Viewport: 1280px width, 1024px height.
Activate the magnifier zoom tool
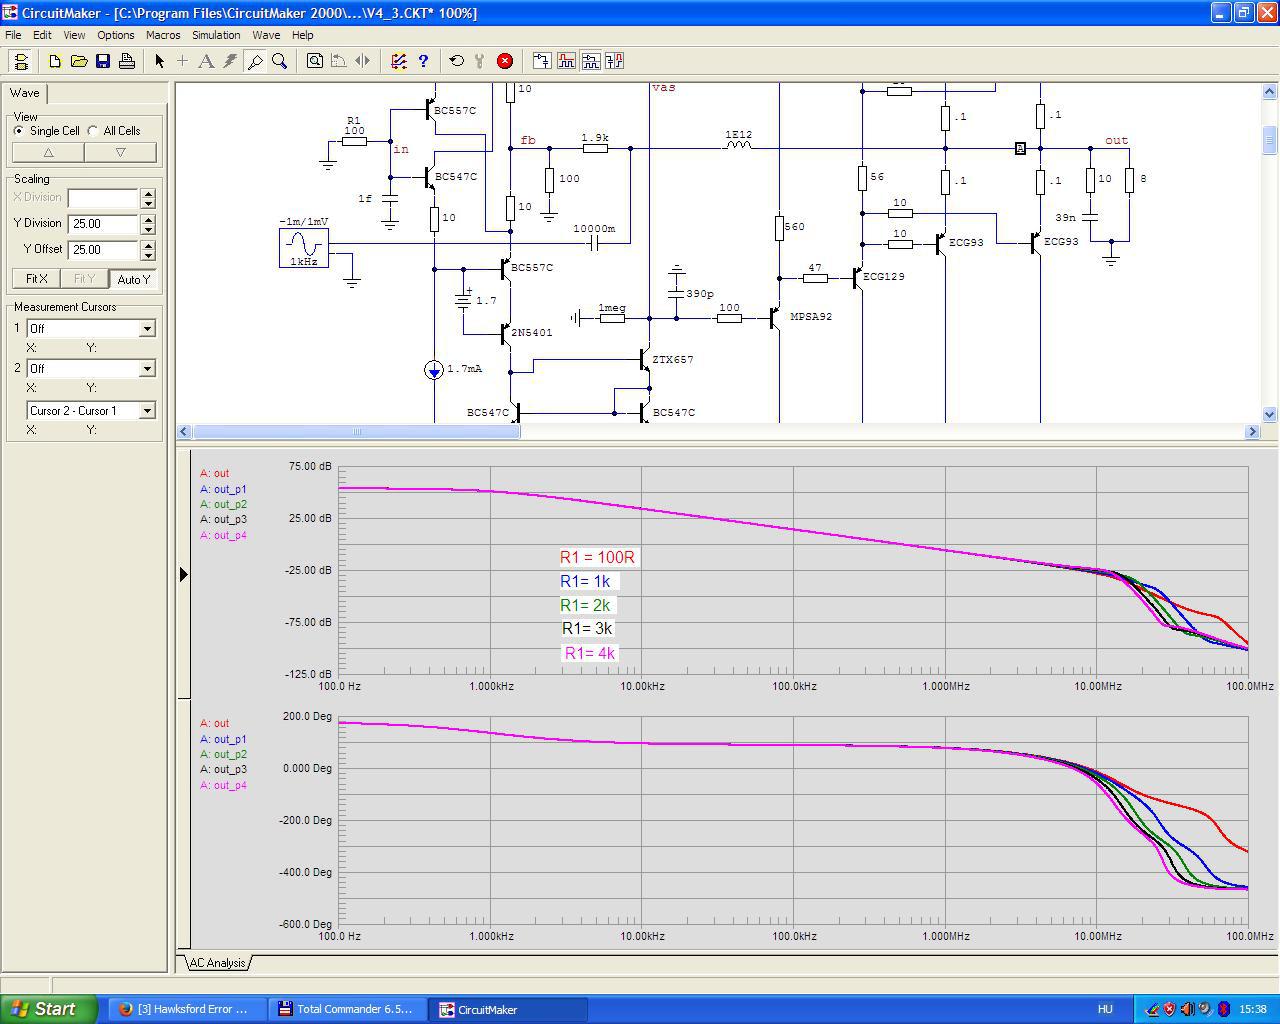point(280,61)
